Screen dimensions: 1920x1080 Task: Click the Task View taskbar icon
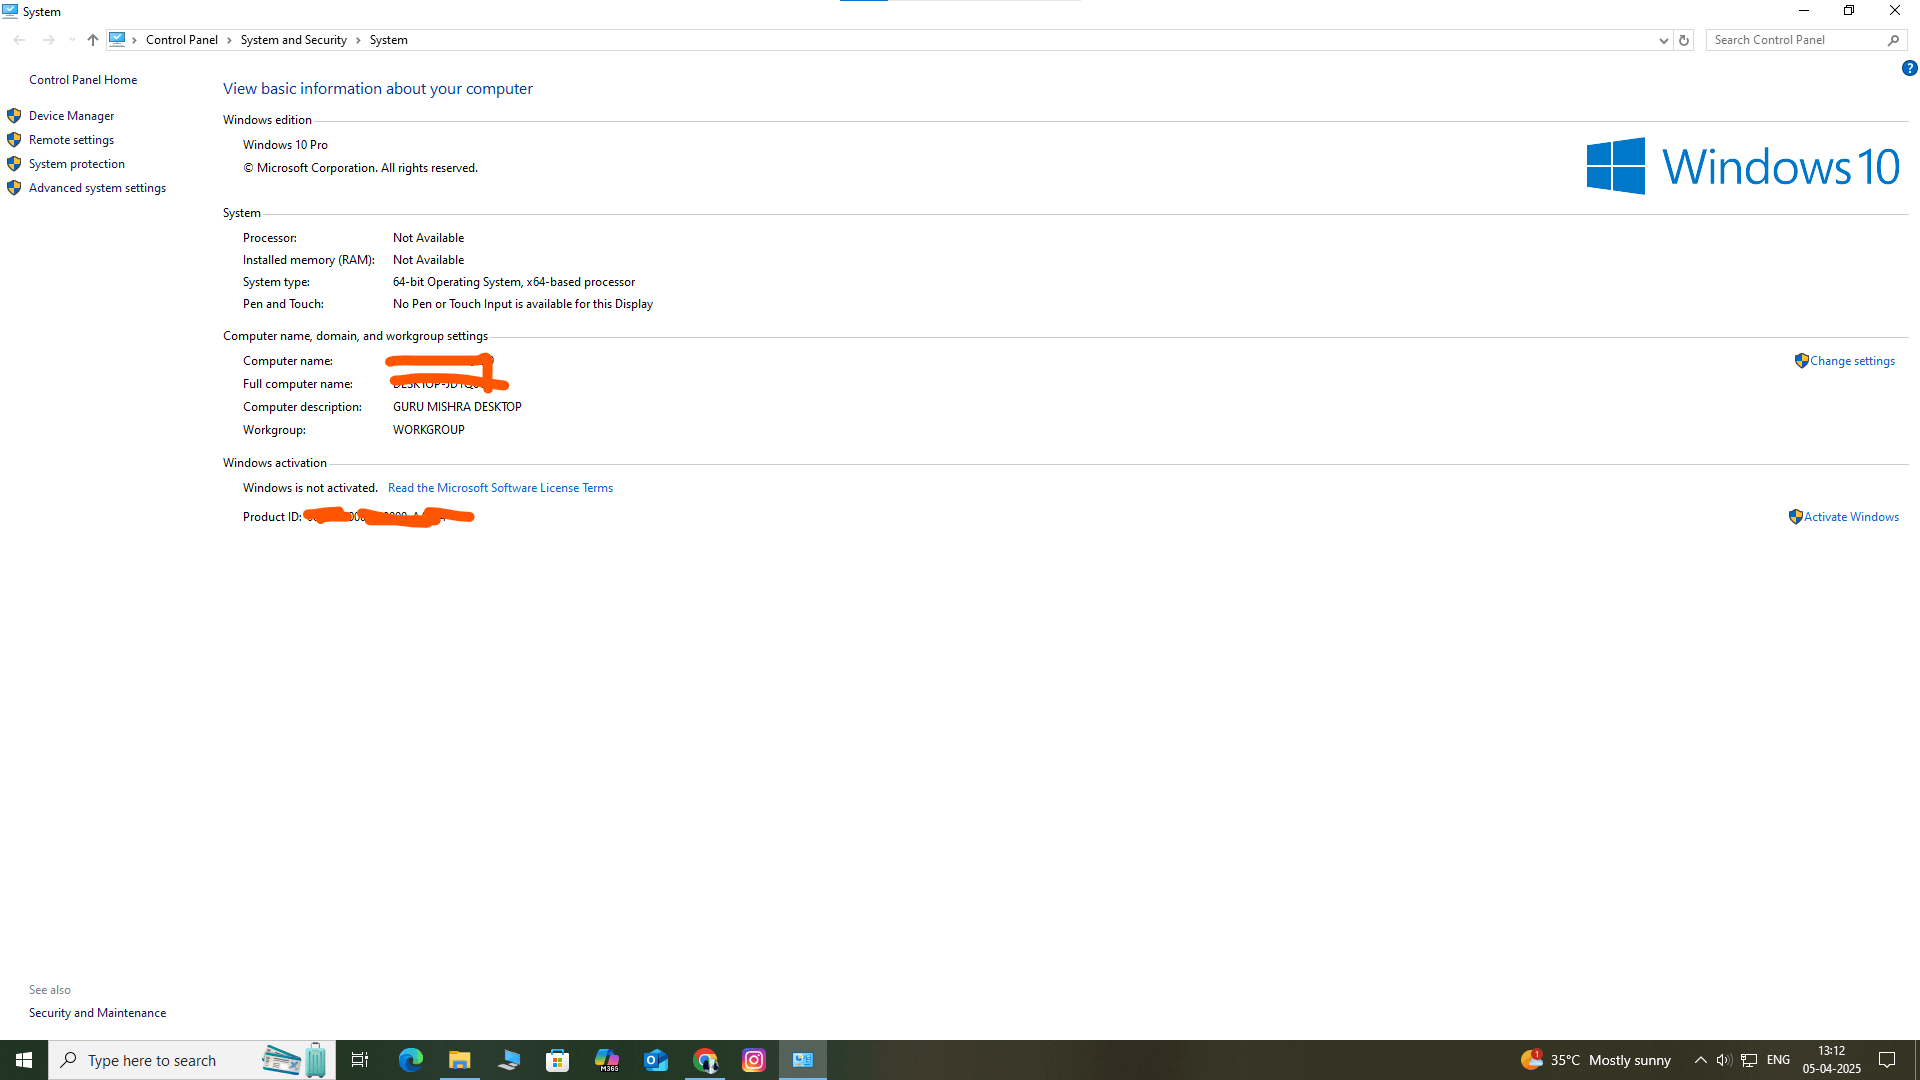pos(360,1060)
